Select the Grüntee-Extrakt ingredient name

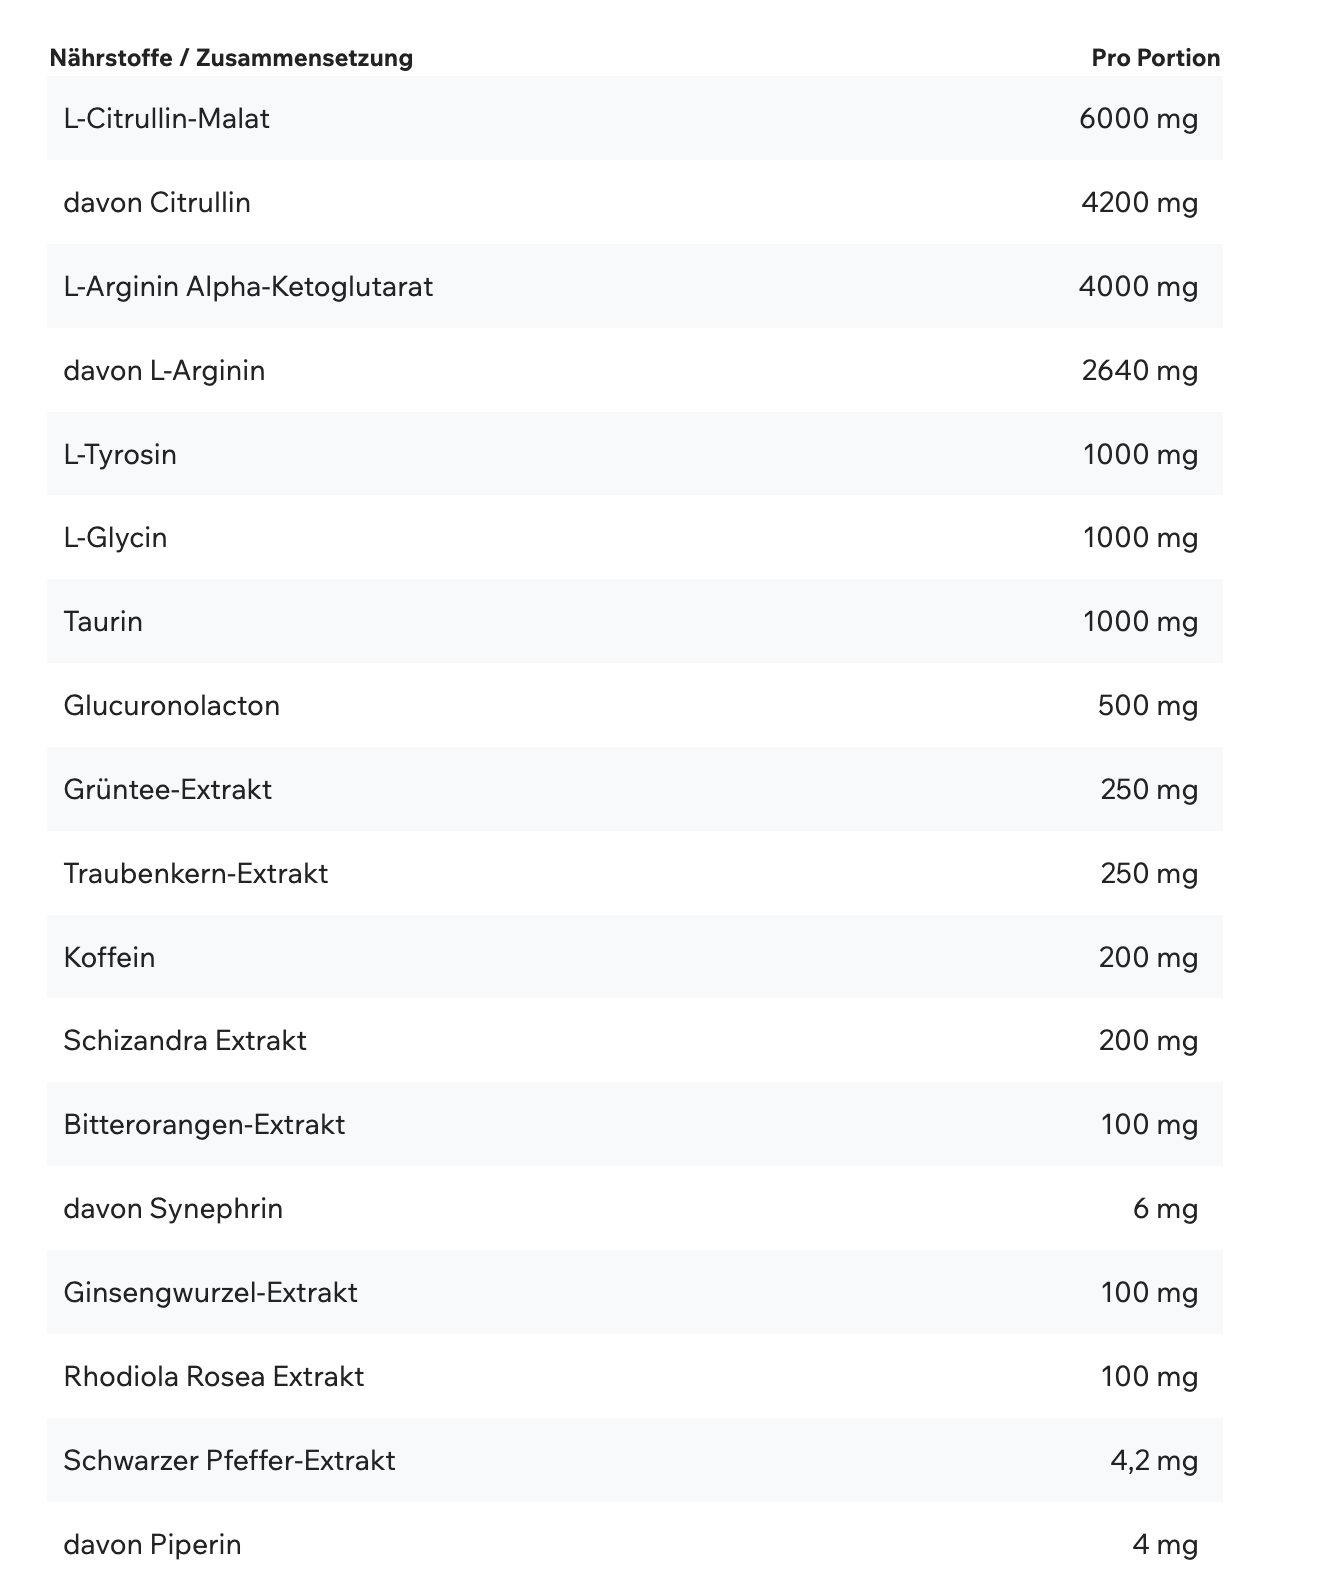tap(167, 790)
